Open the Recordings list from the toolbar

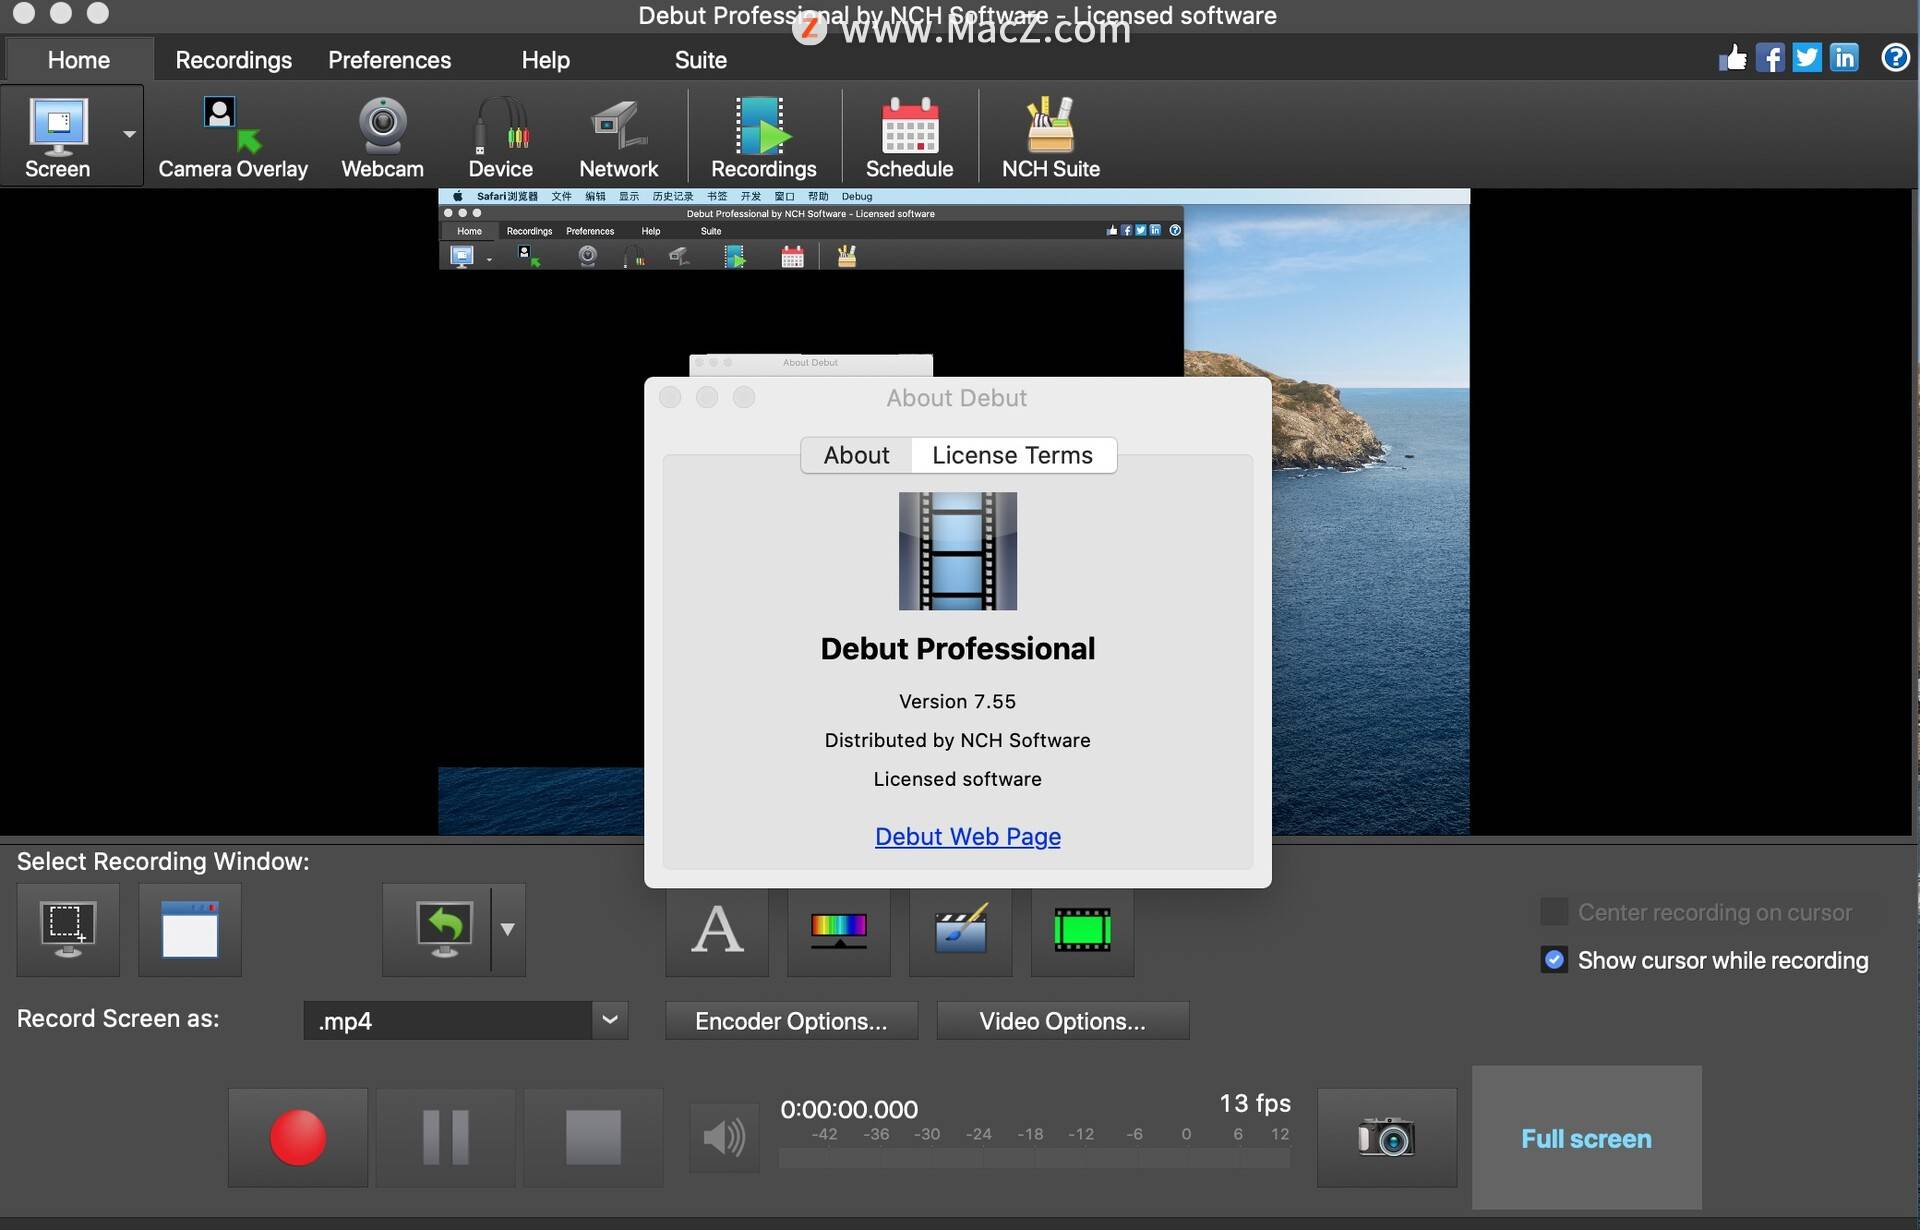tap(763, 136)
